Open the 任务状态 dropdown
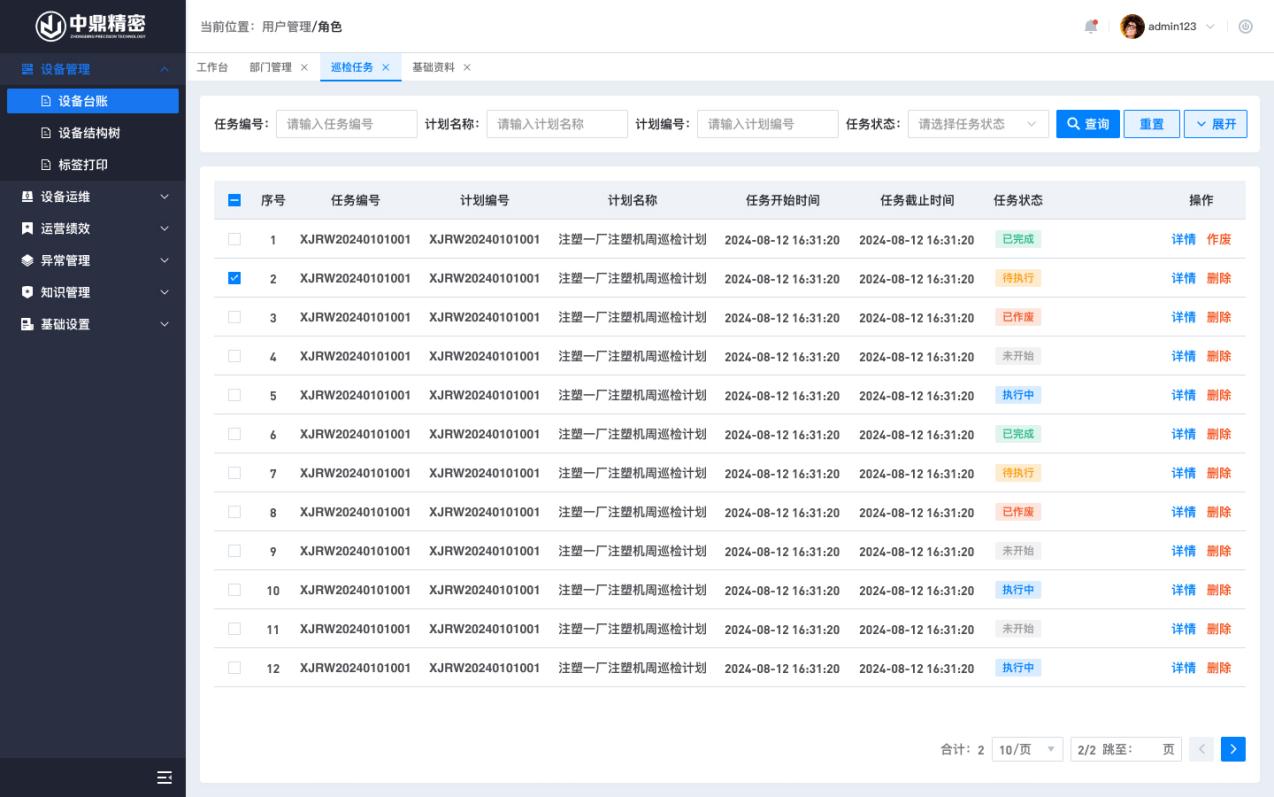 click(x=977, y=124)
